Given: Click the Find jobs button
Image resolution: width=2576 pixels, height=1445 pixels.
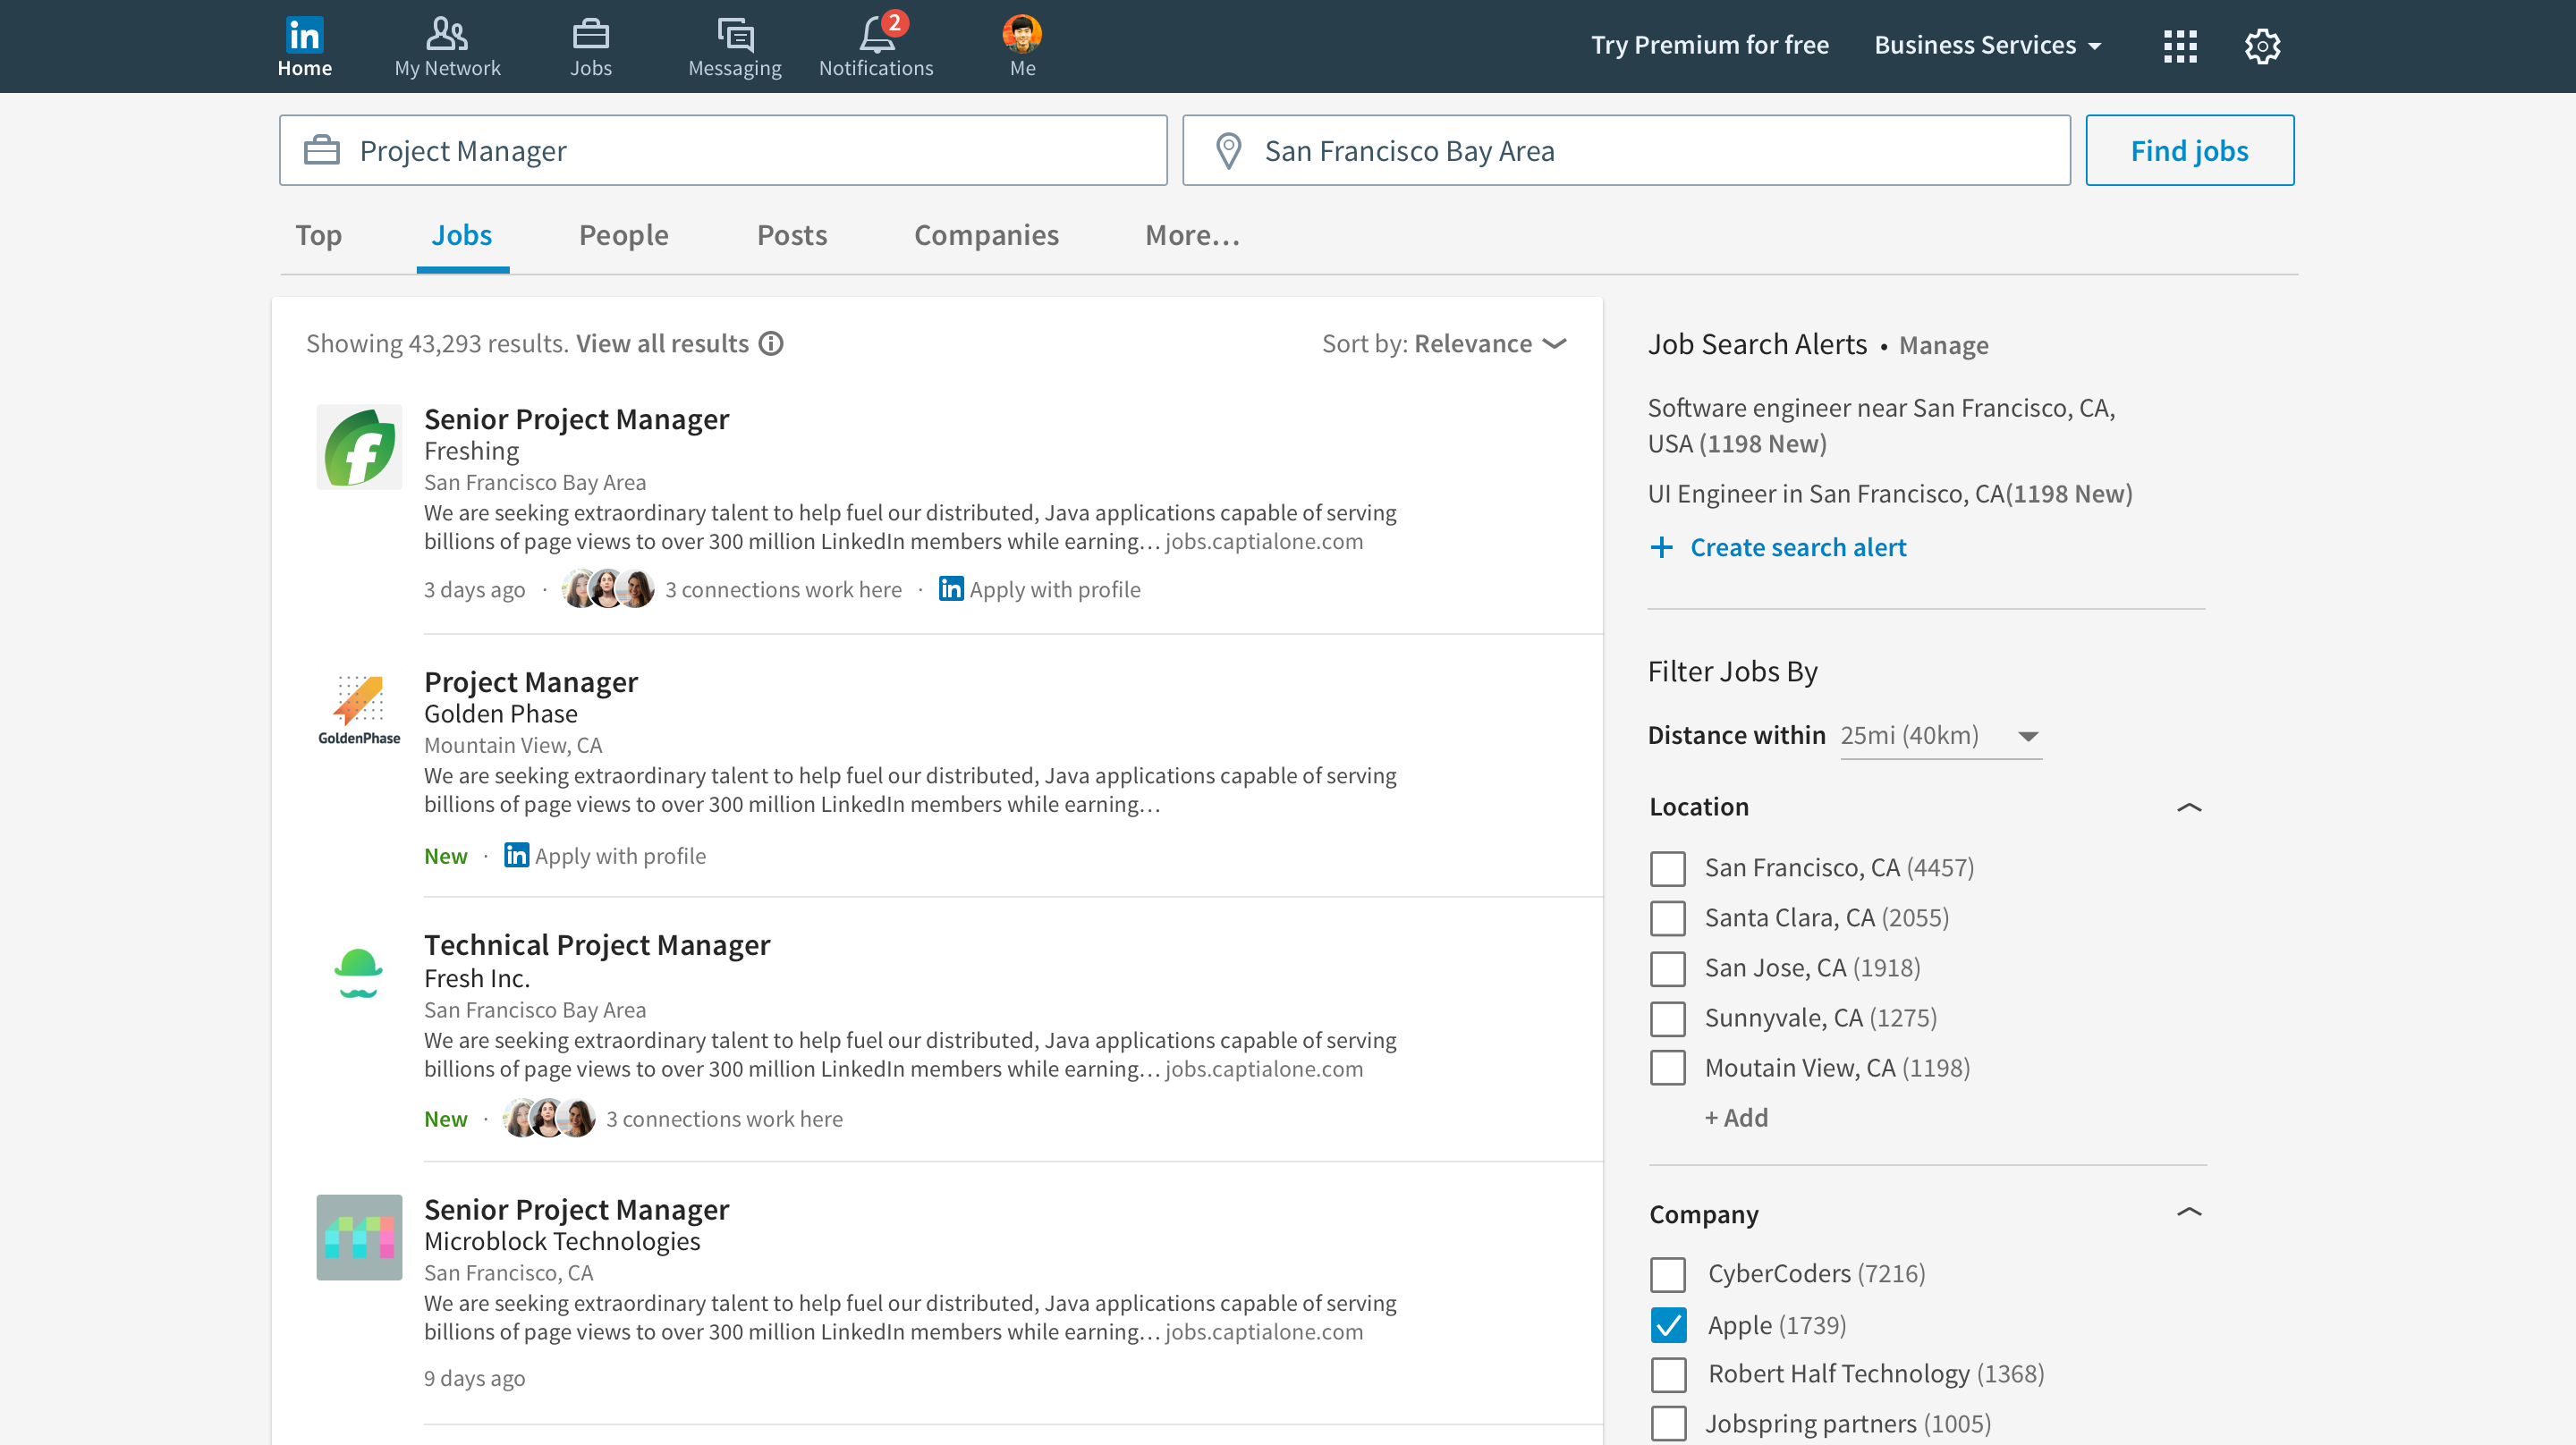Looking at the screenshot, I should click(x=2189, y=151).
